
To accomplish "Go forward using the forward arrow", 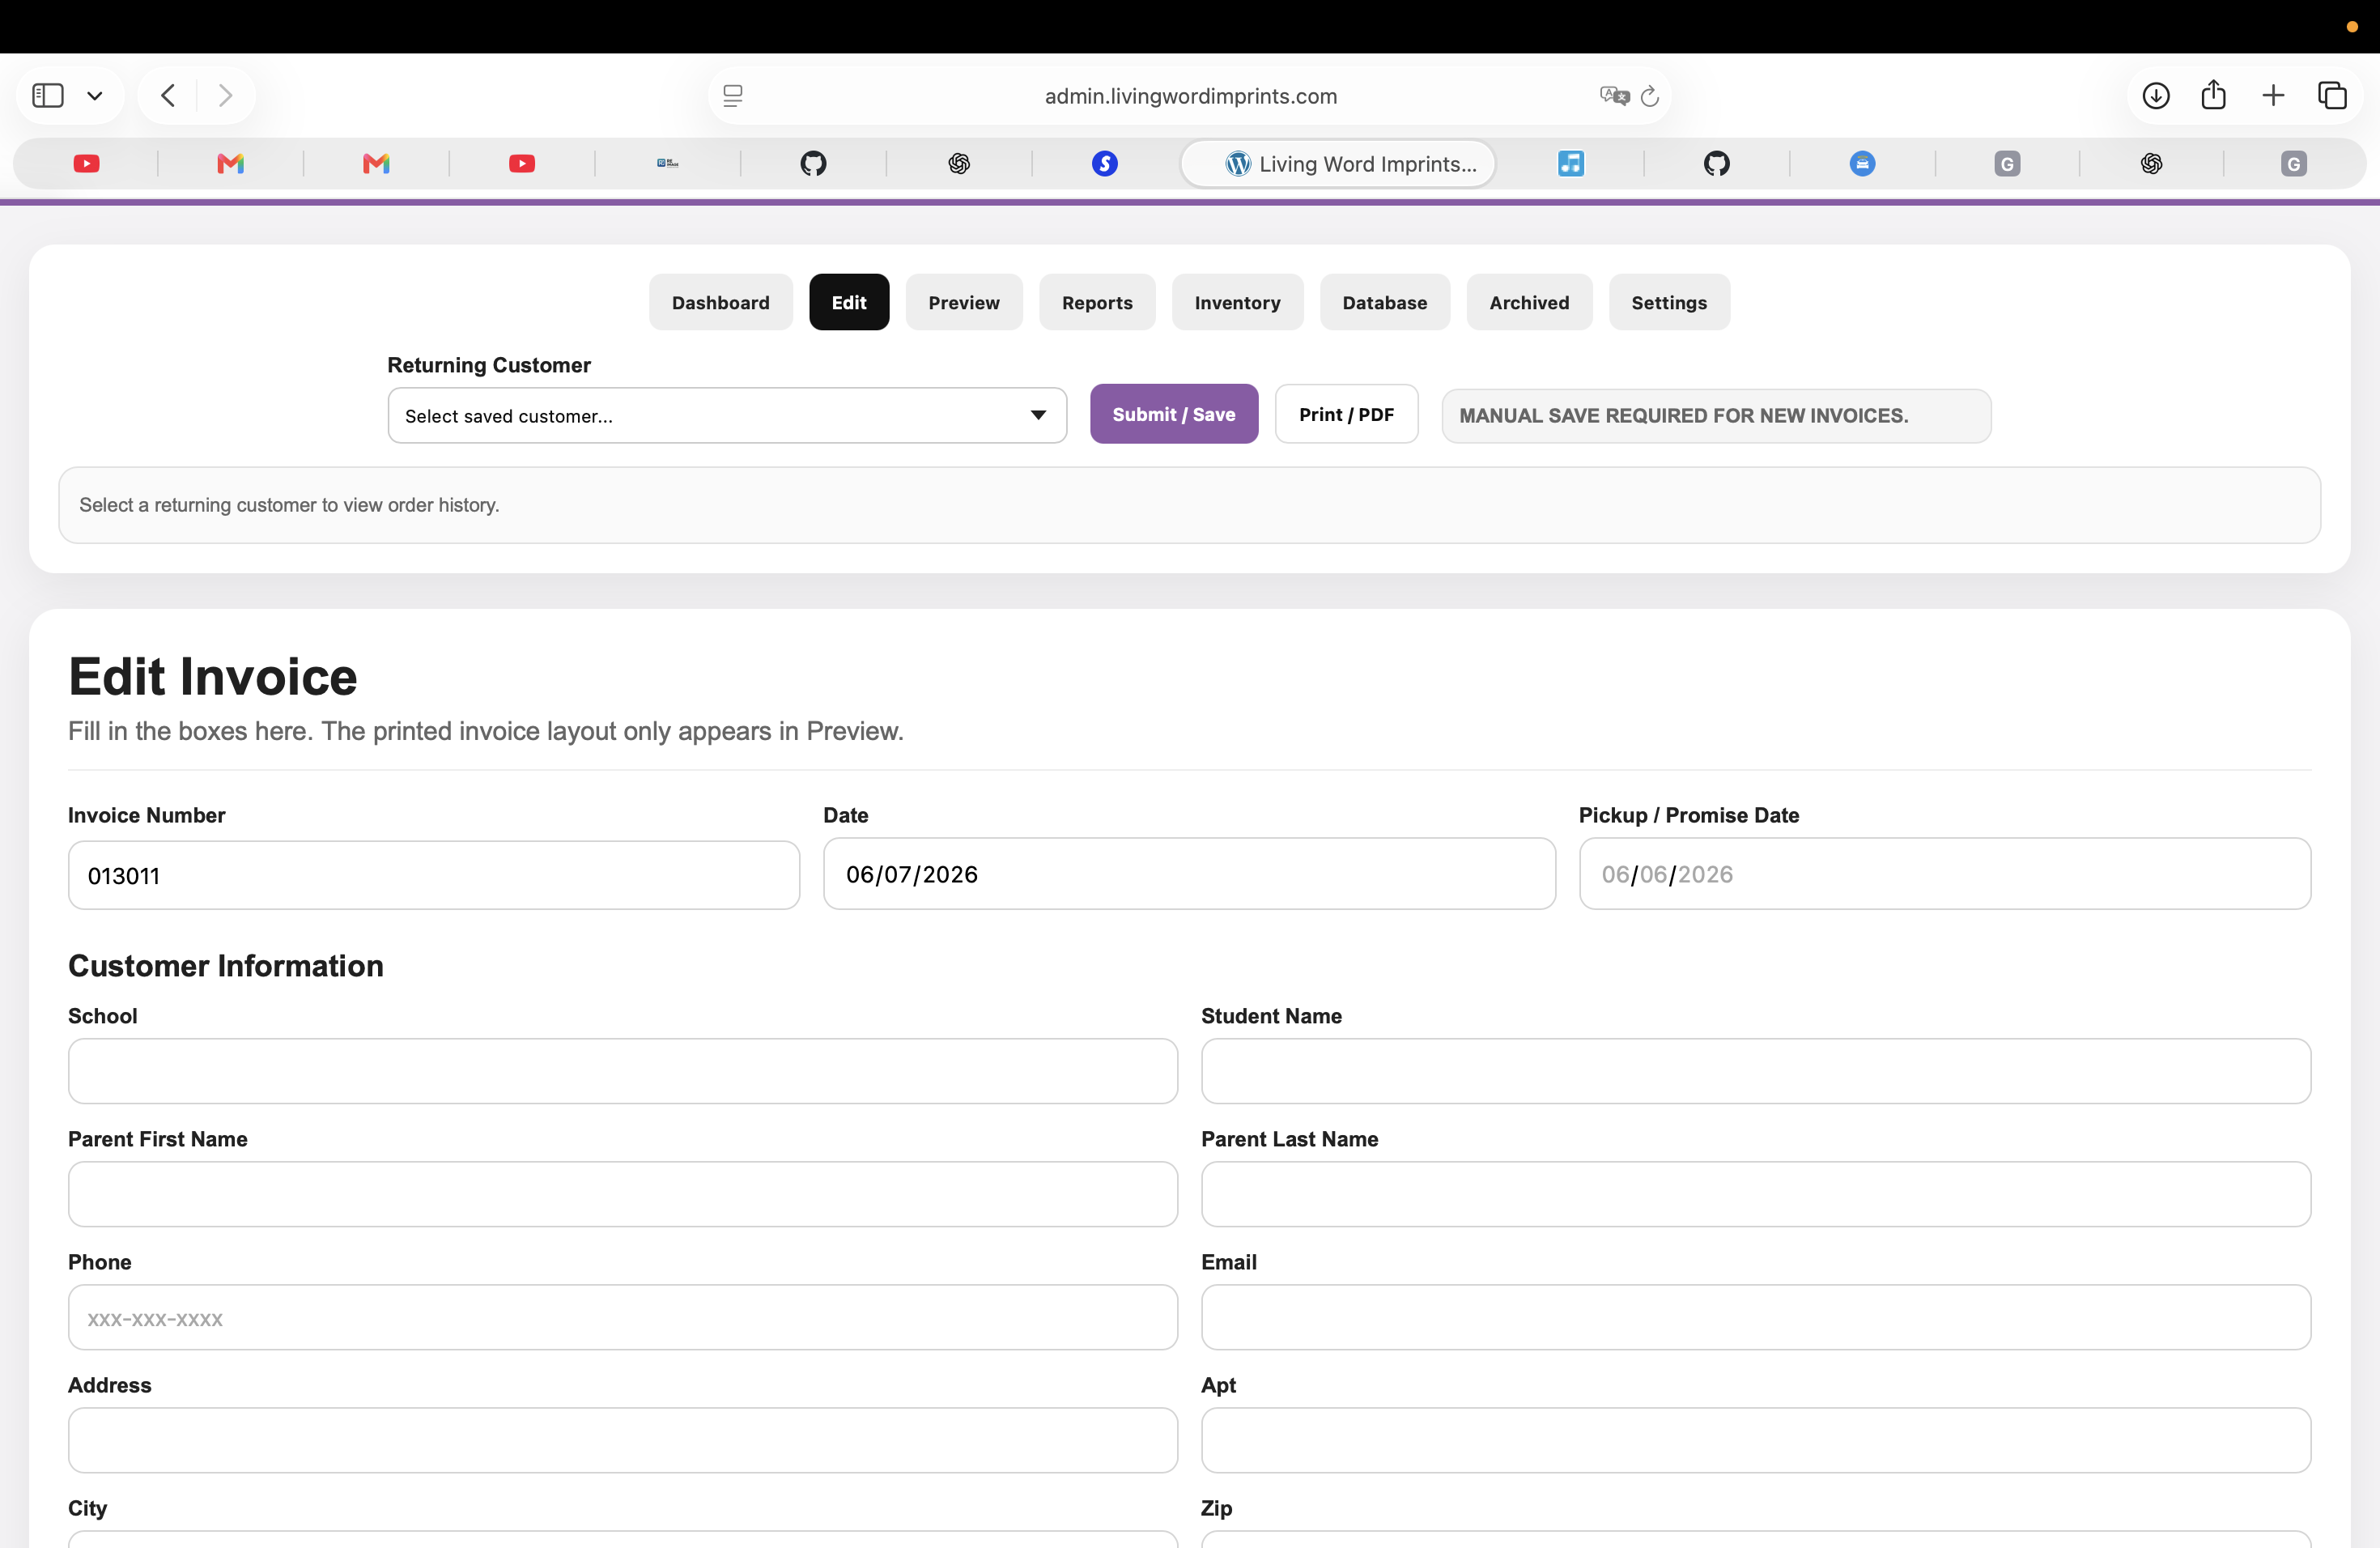I will tap(225, 96).
